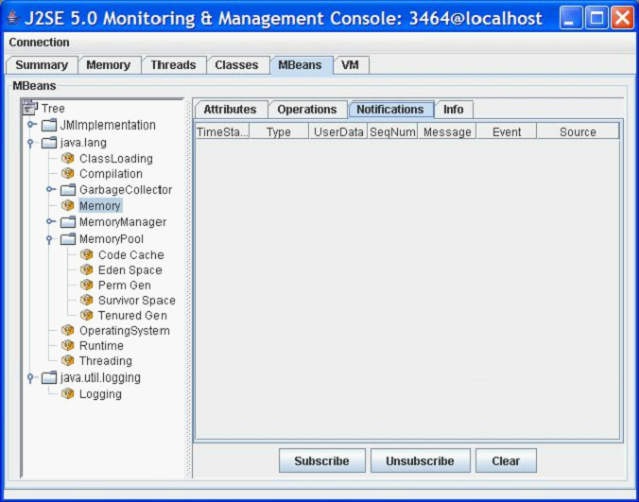Click the Tree root icon
Image resolution: width=639 pixels, height=502 pixels.
click(x=30, y=108)
